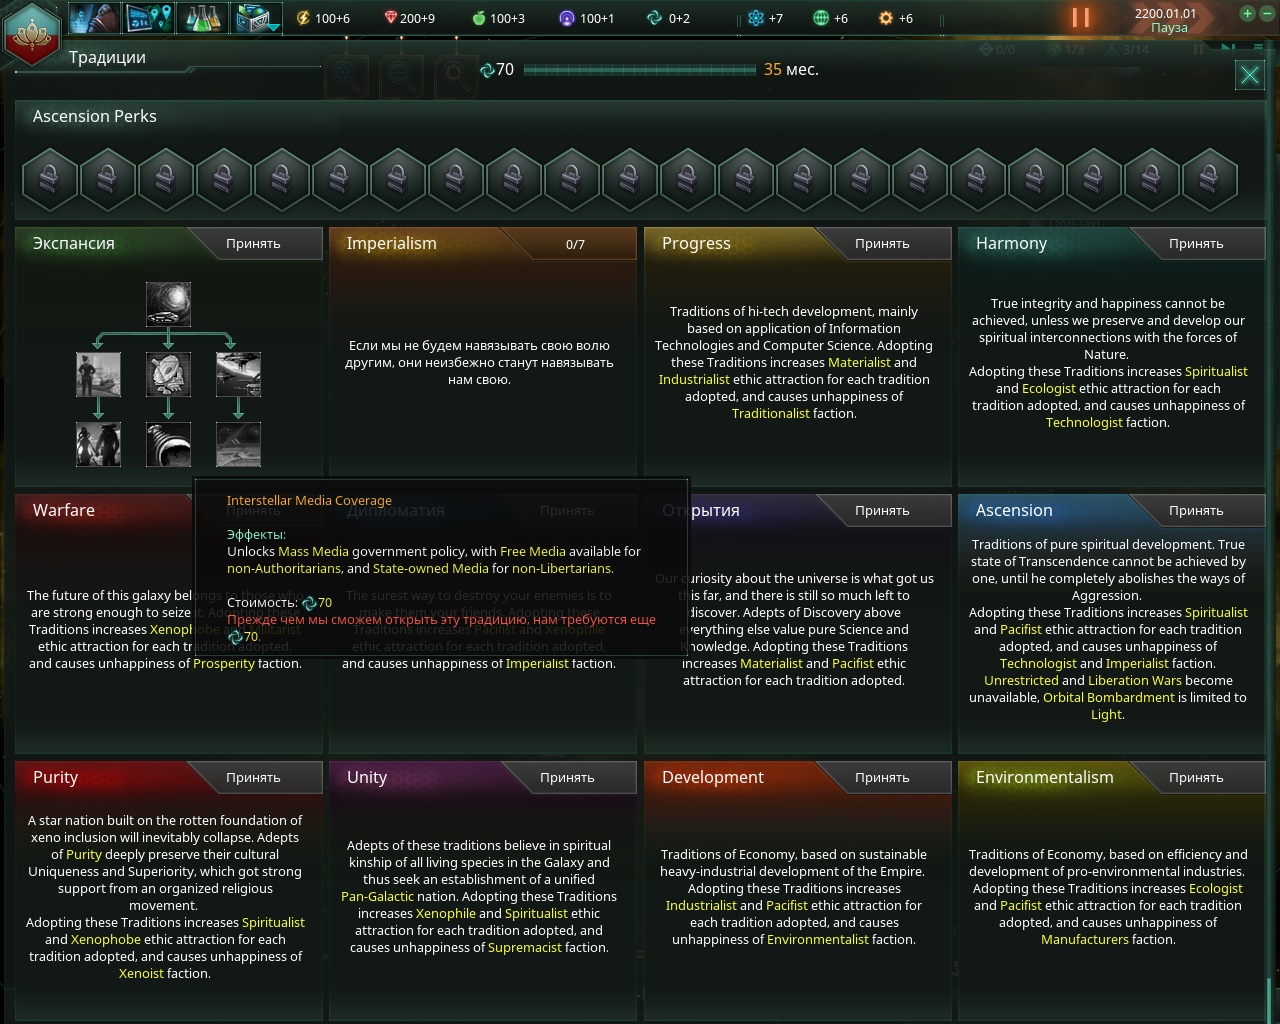Click the 'Liberation Wars' link in Ascension
Screen dimensions: 1280x1024
pos(1135,680)
